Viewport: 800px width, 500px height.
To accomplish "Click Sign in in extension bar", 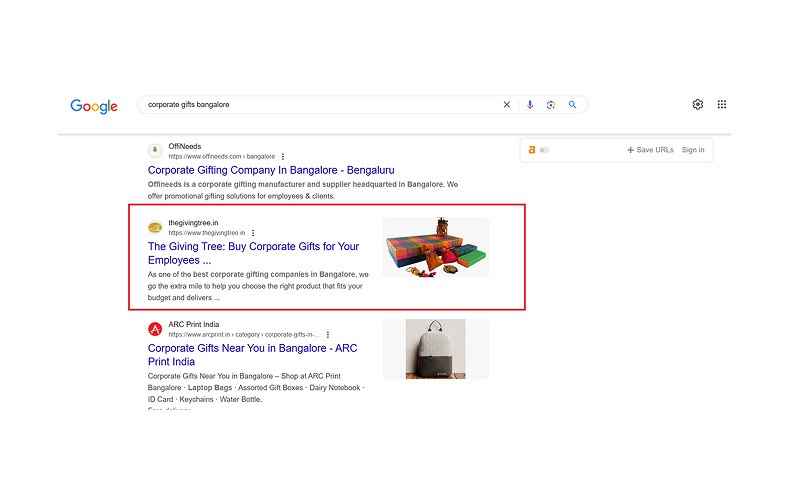I will pyautogui.click(x=693, y=150).
